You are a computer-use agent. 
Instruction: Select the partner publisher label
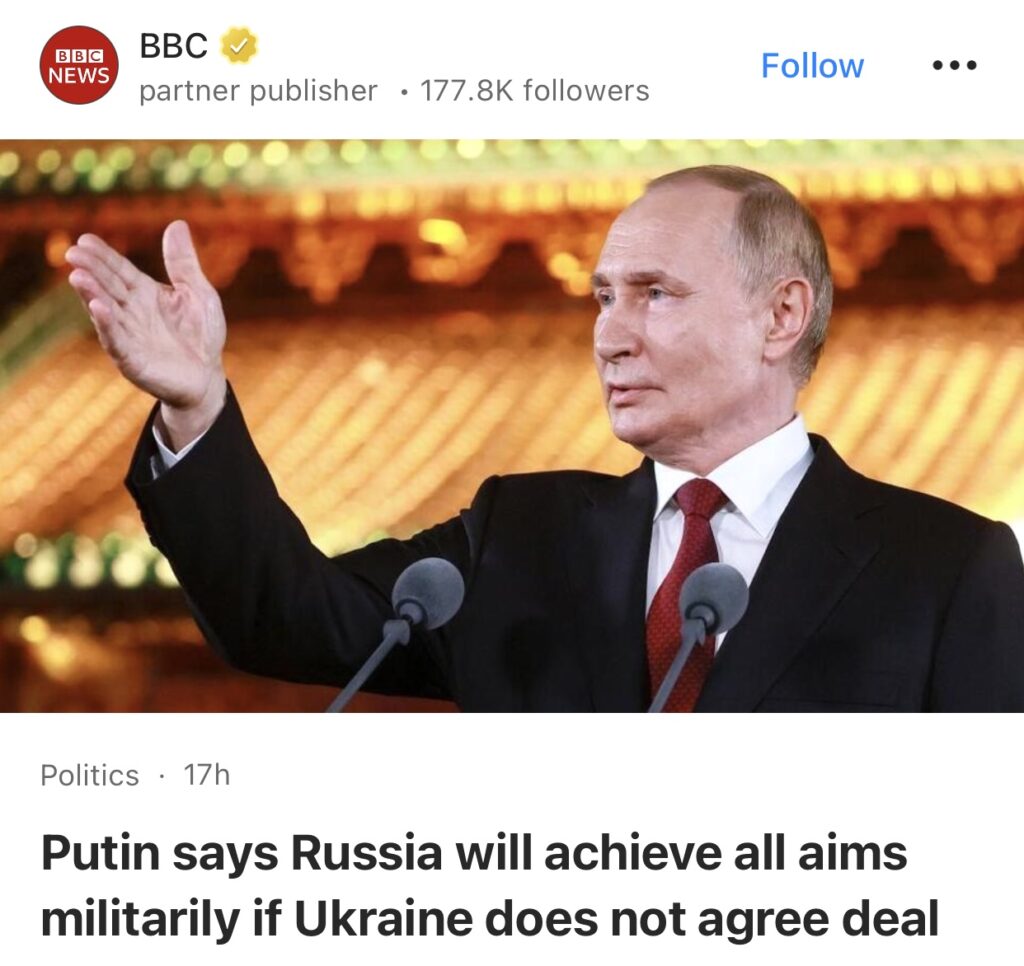coord(259,91)
